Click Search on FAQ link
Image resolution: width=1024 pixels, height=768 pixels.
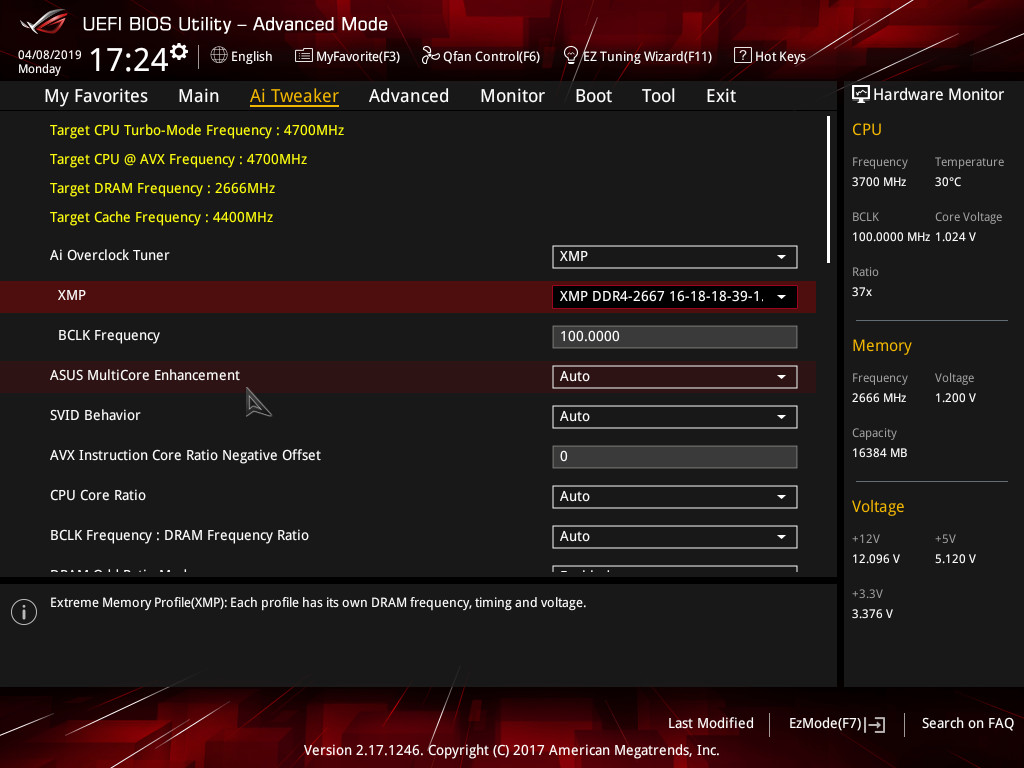[x=967, y=723]
